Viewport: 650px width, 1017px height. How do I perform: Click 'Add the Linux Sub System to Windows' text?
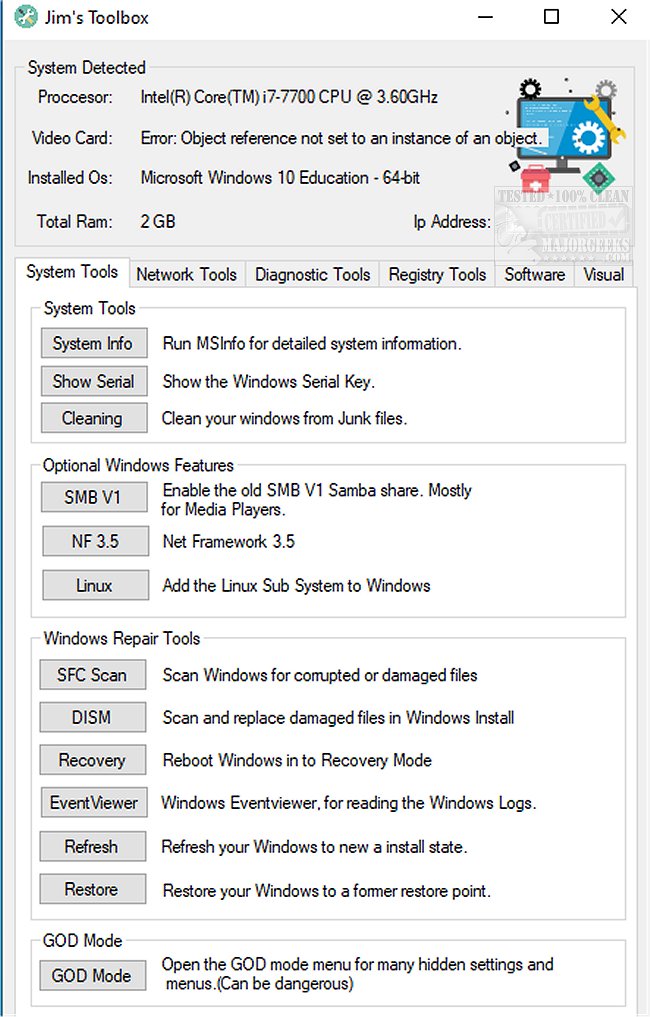[x=296, y=586]
